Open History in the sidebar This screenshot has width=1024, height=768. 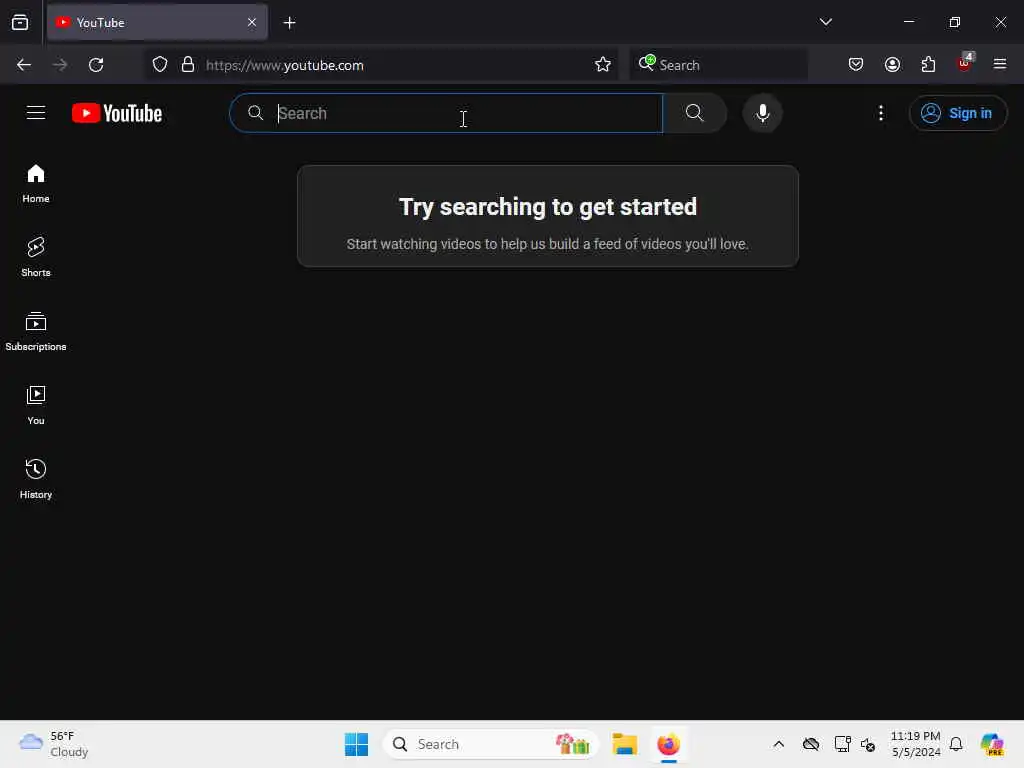pos(36,479)
